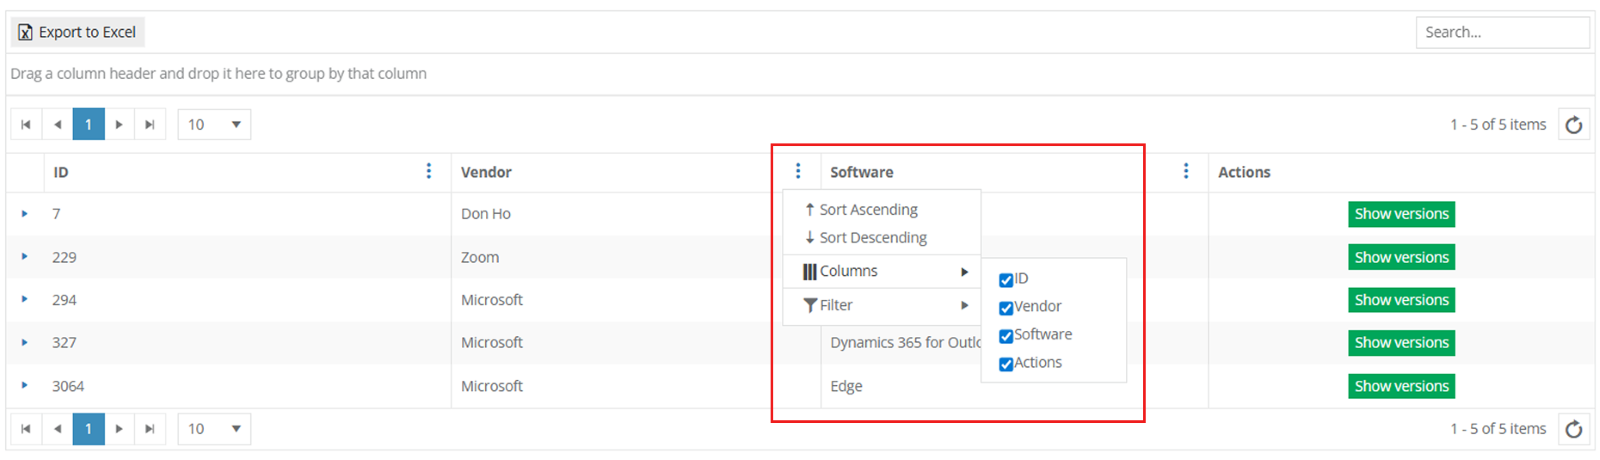Choose Sort Ascending in column menu
1600x460 pixels.
tap(867, 210)
